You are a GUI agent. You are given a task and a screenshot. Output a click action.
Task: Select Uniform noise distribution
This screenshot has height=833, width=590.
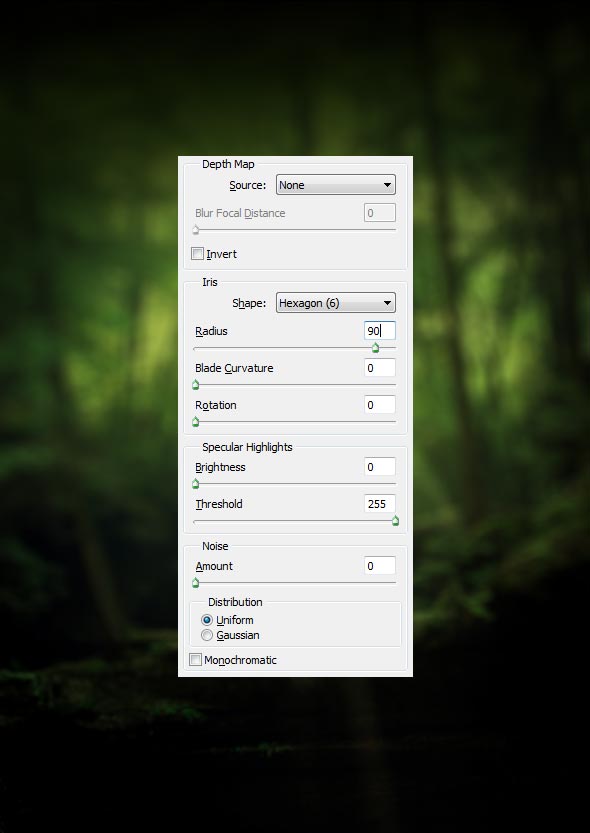207,620
